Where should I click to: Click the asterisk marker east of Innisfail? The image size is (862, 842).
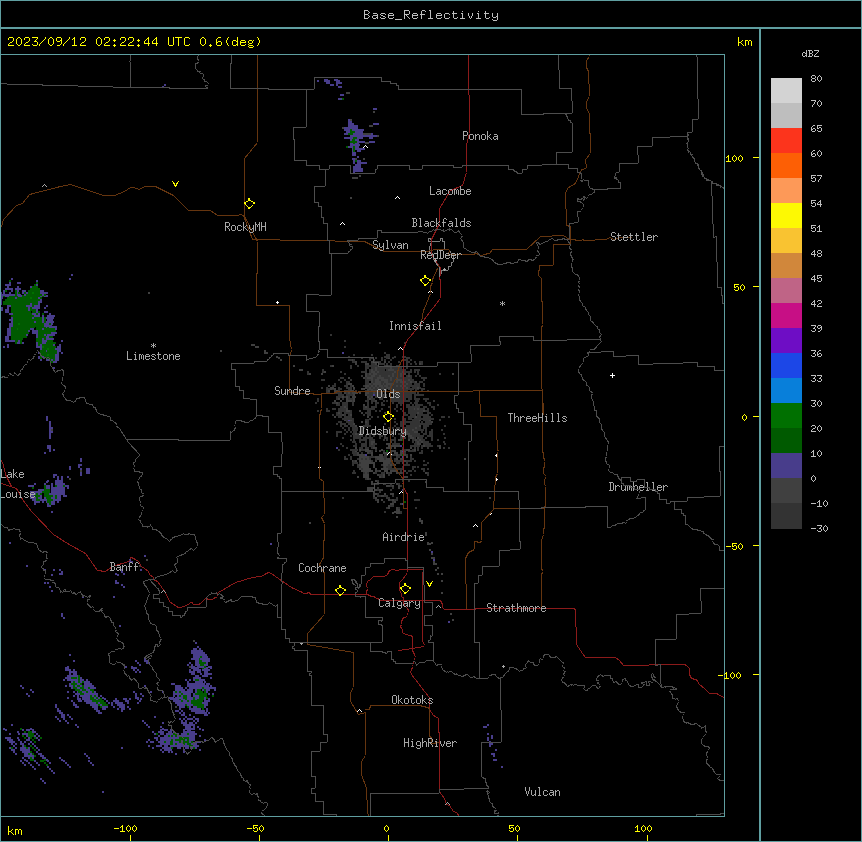[502, 303]
